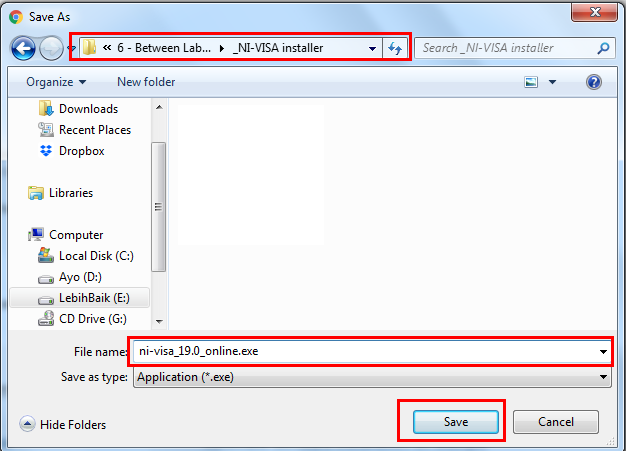
Task: Expand the File name dropdown arrow
Action: [603, 352]
